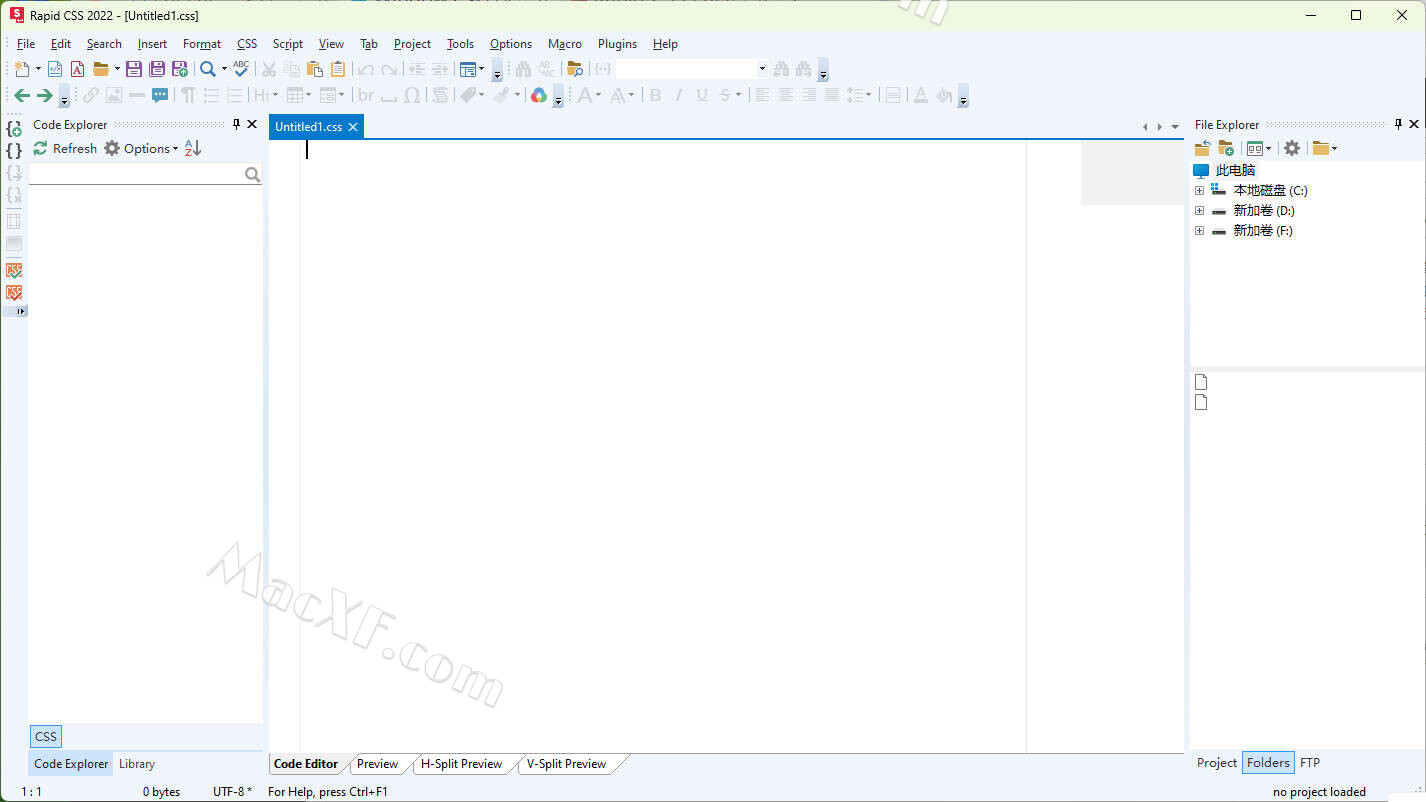The width and height of the screenshot is (1426, 802).
Task: Click the Refresh button in Code Explorer
Action: coord(65,148)
